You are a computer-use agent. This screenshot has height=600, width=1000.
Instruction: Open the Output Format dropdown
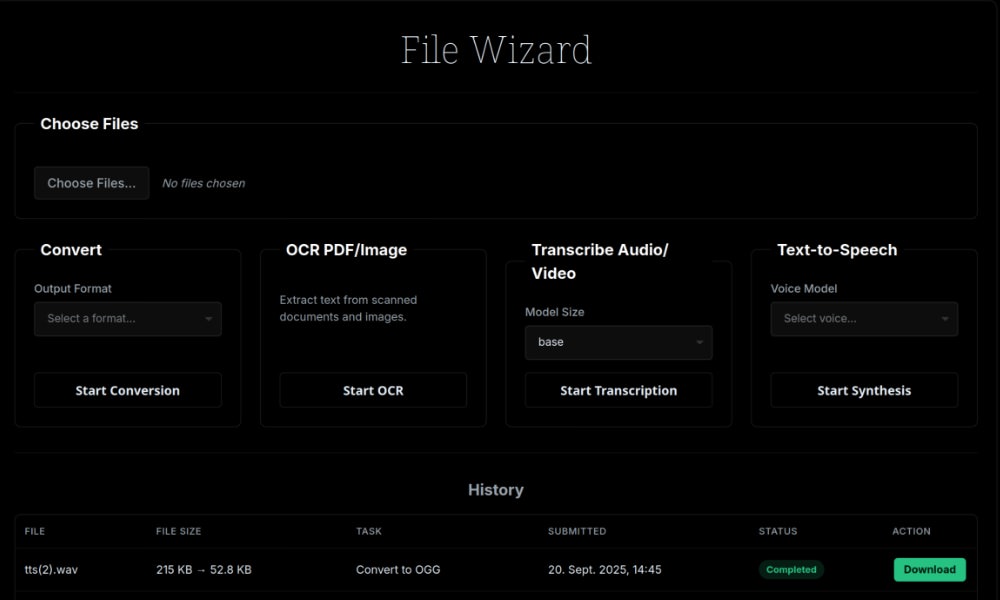pos(127,318)
